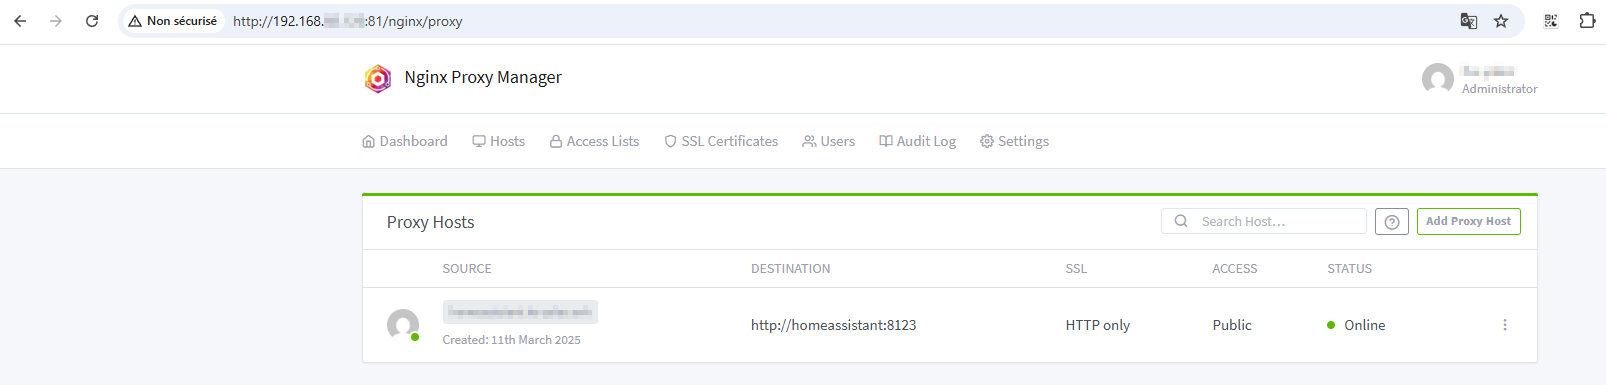Click the STATUS column header

(1349, 269)
